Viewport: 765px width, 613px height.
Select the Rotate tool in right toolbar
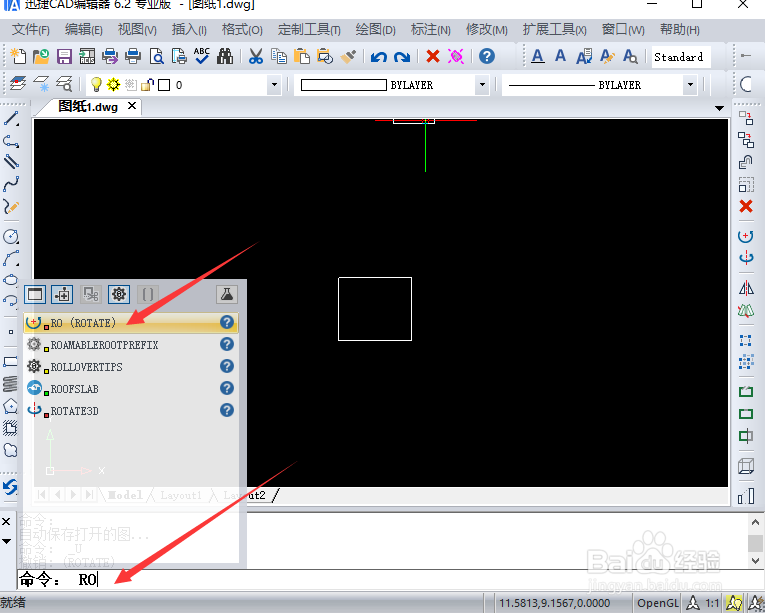(x=745, y=236)
